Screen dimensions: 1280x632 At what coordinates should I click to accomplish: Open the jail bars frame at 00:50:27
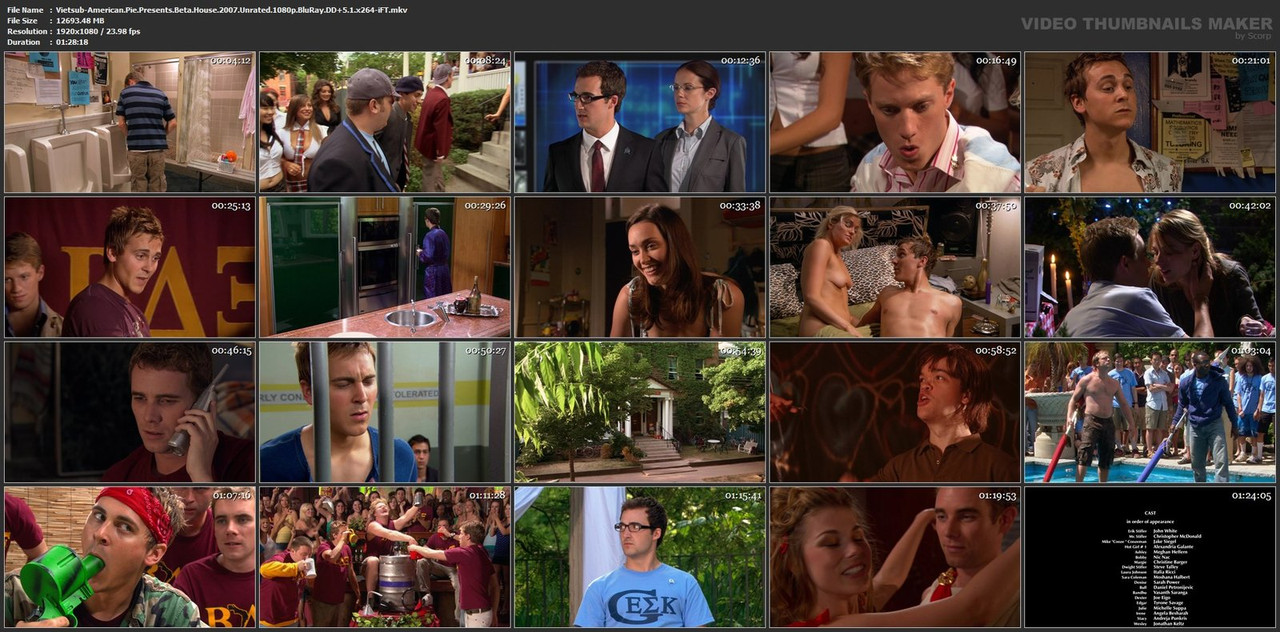(x=385, y=412)
